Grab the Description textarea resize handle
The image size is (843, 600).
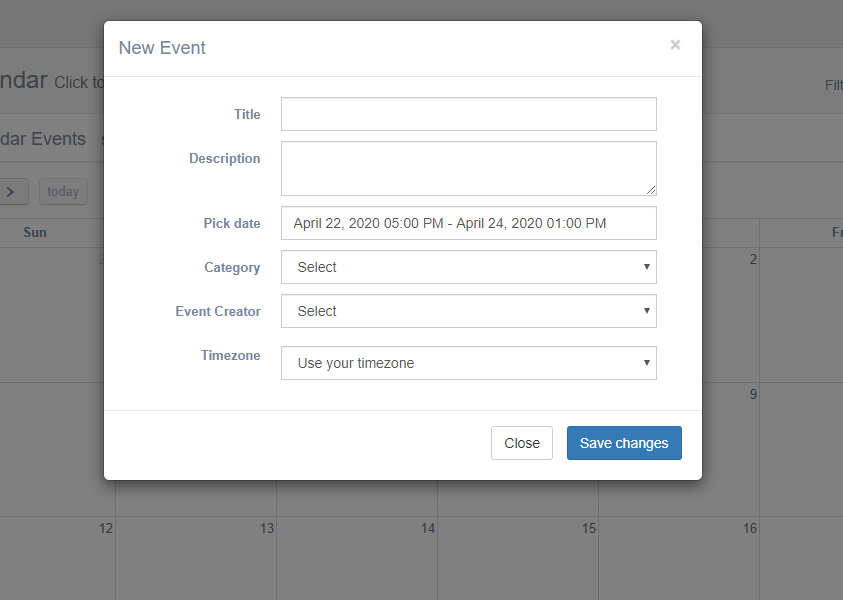point(651,190)
